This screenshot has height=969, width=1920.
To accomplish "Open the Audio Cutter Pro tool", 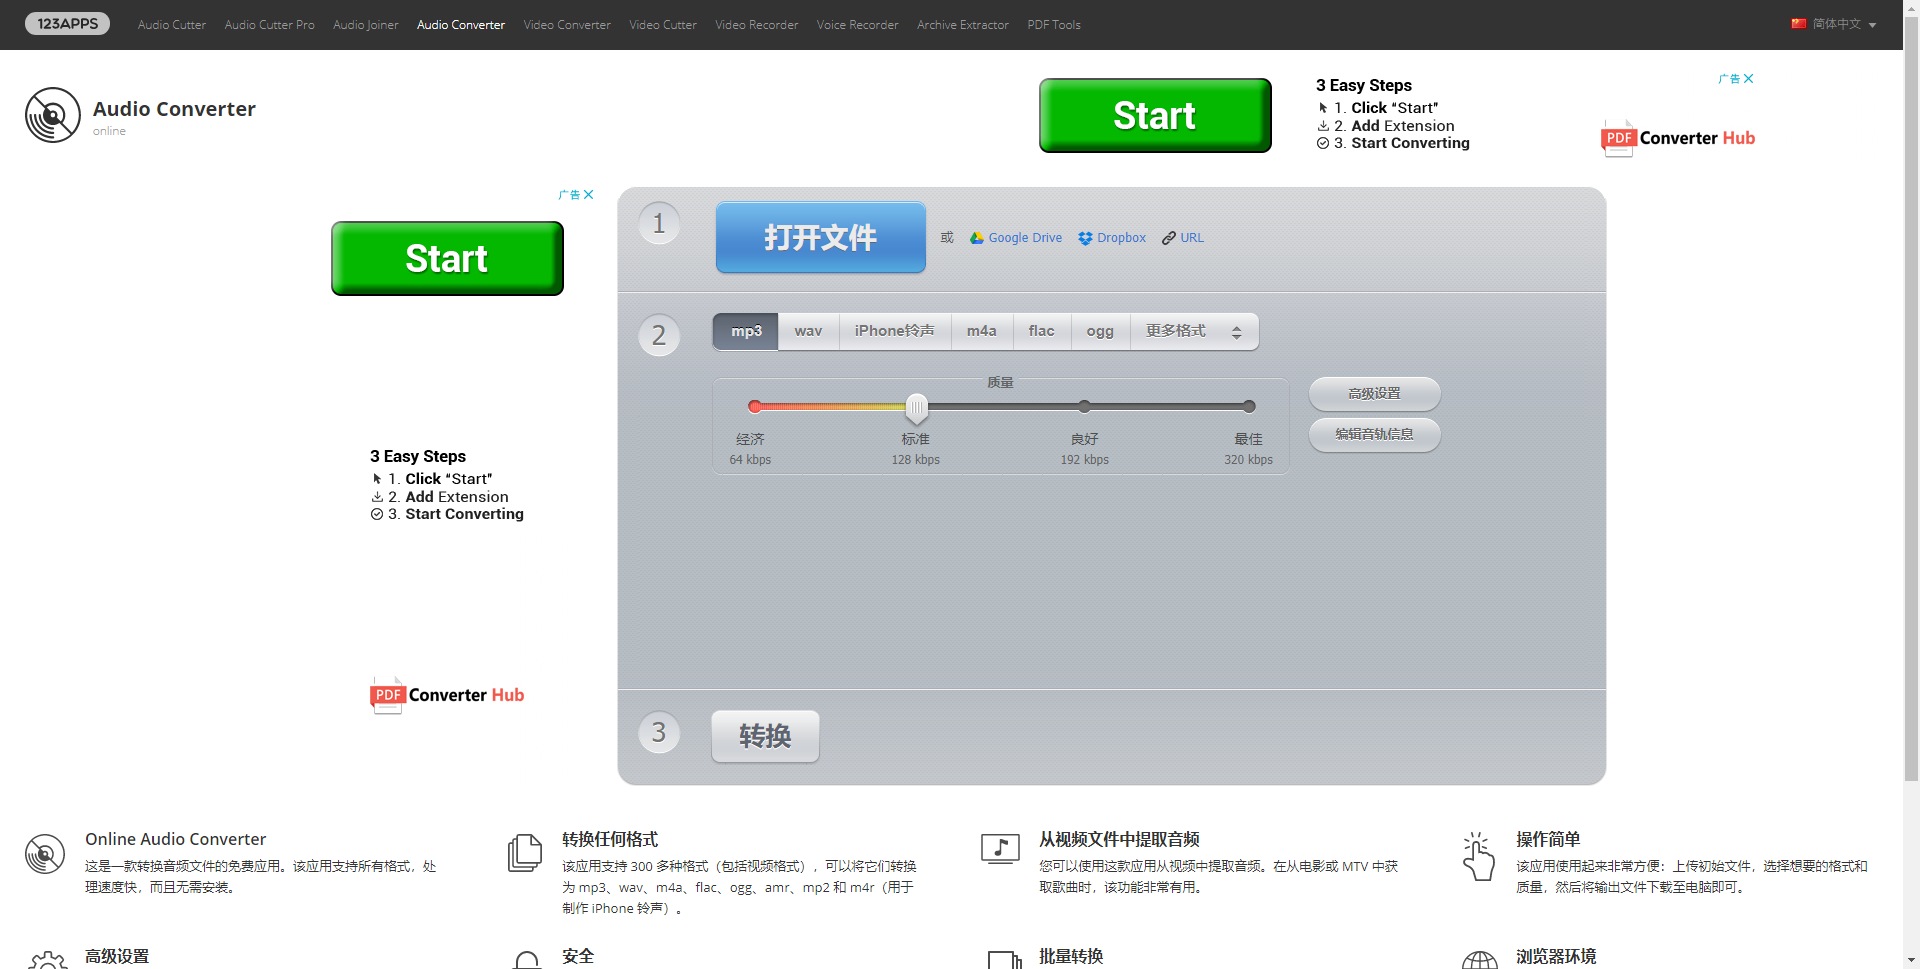I will pos(269,25).
